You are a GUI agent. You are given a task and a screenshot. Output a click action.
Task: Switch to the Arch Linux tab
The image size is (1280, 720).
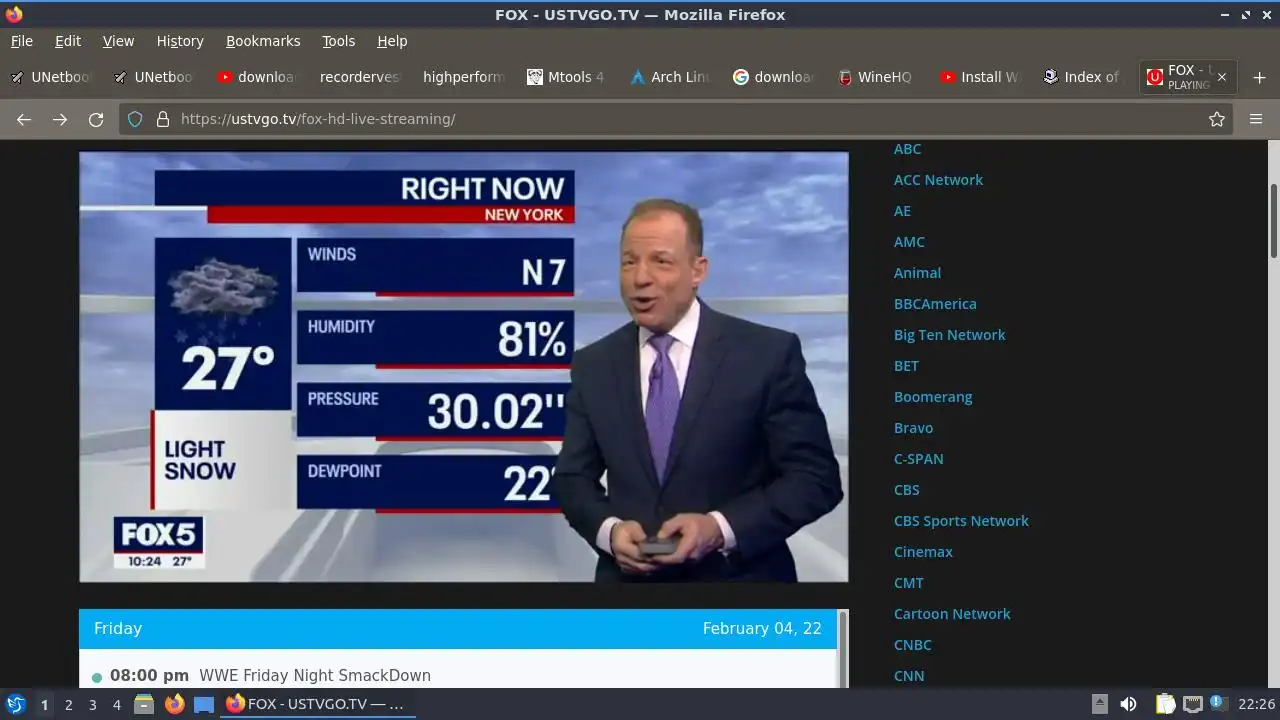[669, 77]
